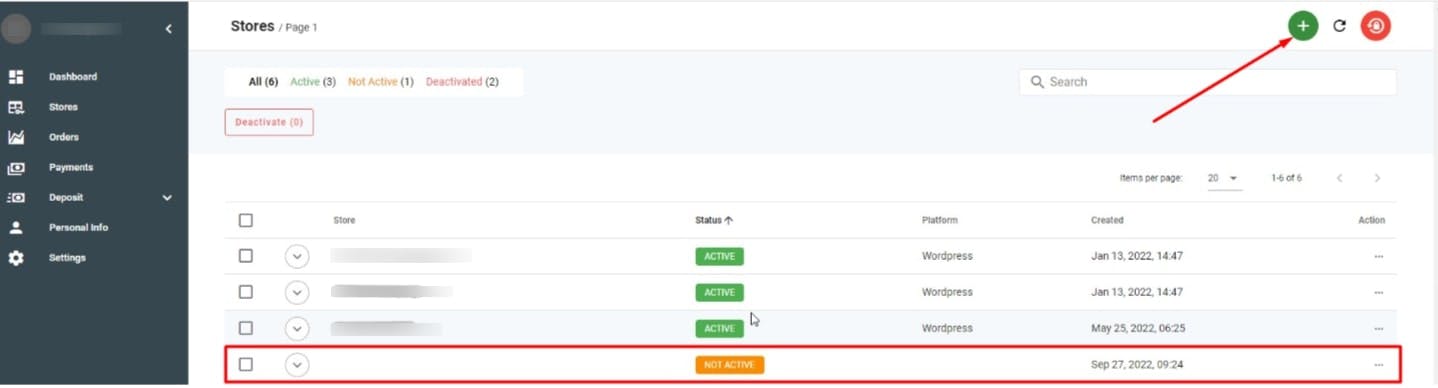The width and height of the screenshot is (1438, 388).
Task: Click the May 25, 2022, 06:25 date
Action: click(1138, 328)
